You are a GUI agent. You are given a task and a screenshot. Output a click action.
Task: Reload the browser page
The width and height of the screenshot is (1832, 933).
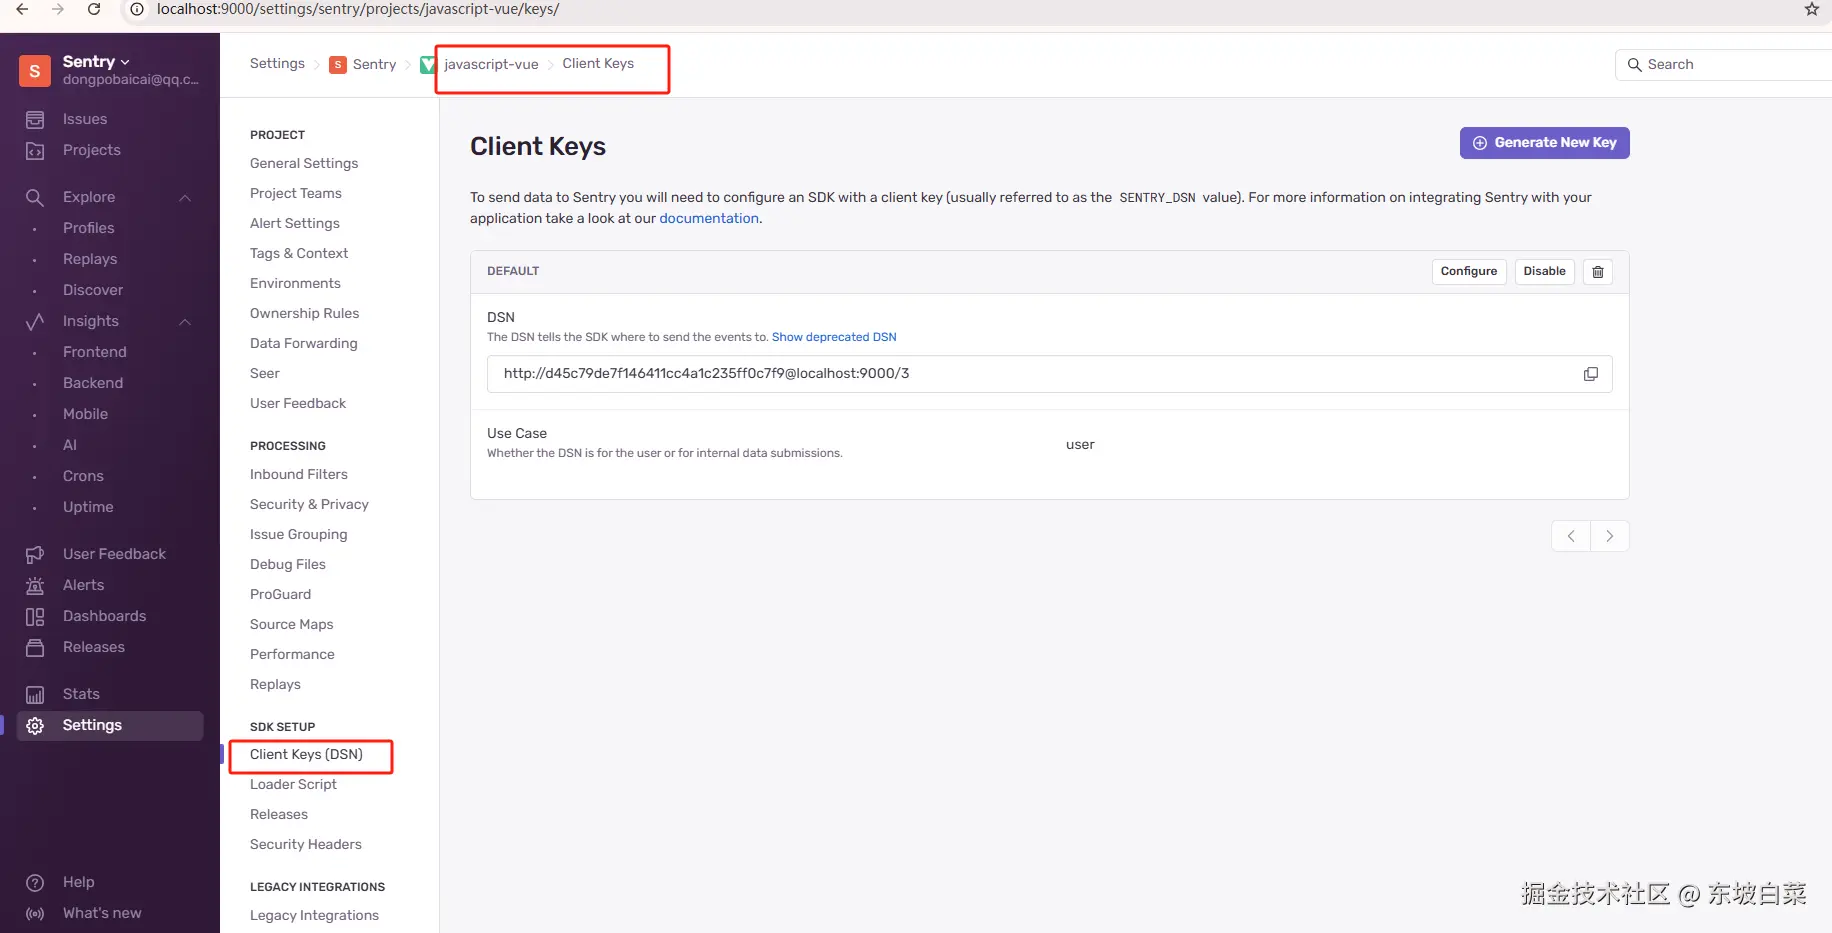coord(94,9)
